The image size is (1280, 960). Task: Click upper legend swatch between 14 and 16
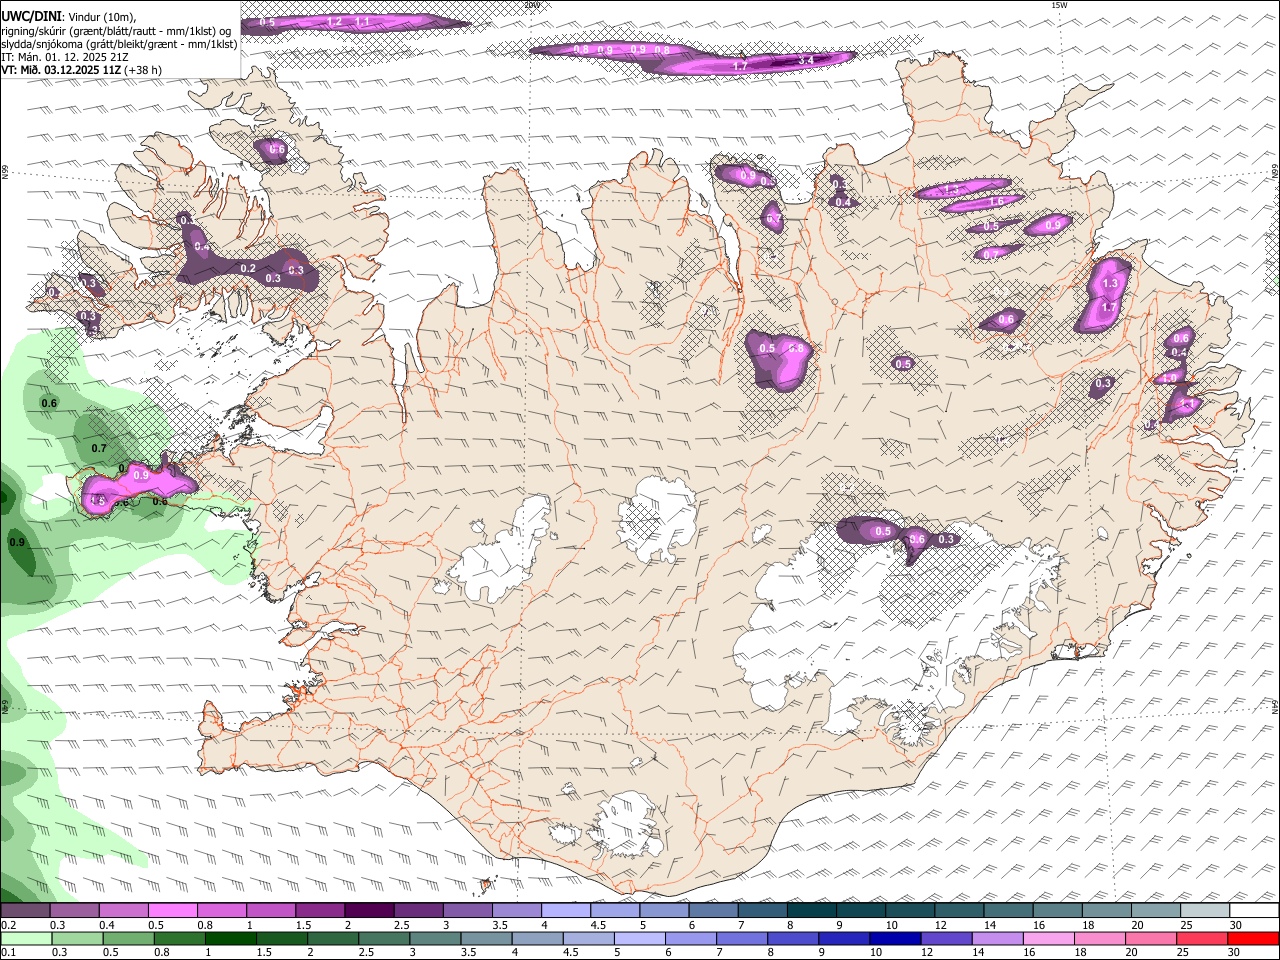tap(1008, 910)
